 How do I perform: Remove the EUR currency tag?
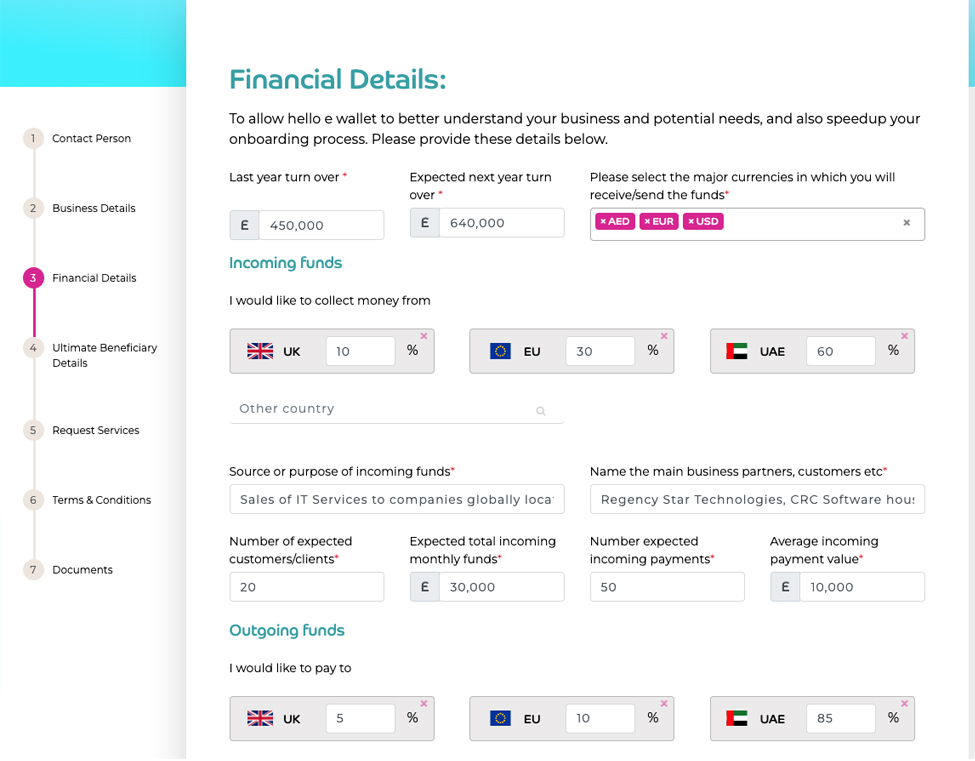pos(647,222)
